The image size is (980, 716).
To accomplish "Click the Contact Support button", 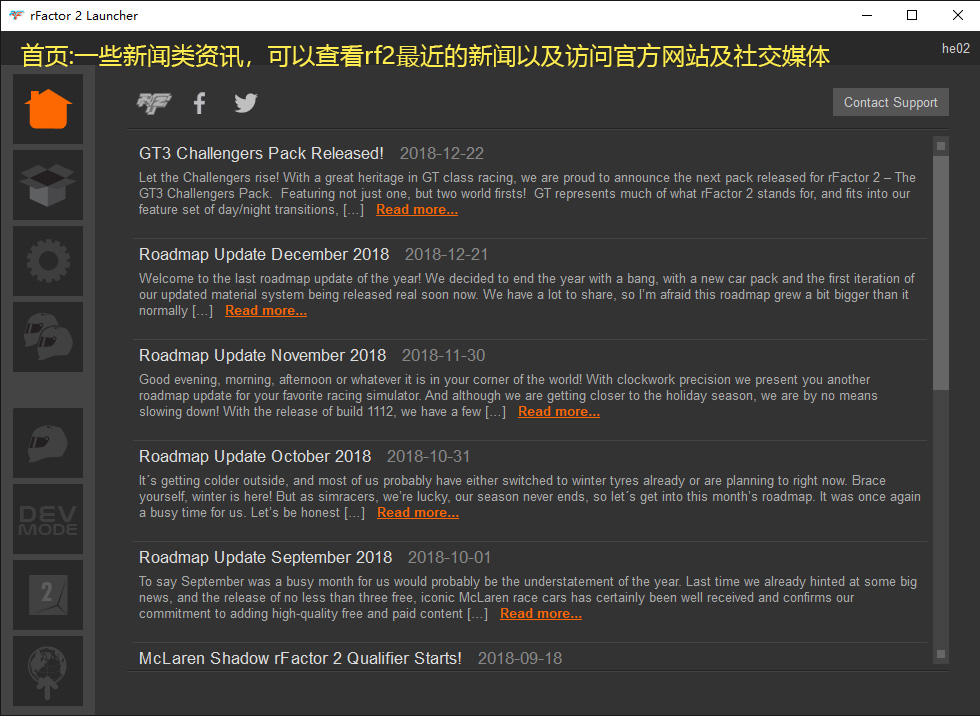I will coord(891,102).
